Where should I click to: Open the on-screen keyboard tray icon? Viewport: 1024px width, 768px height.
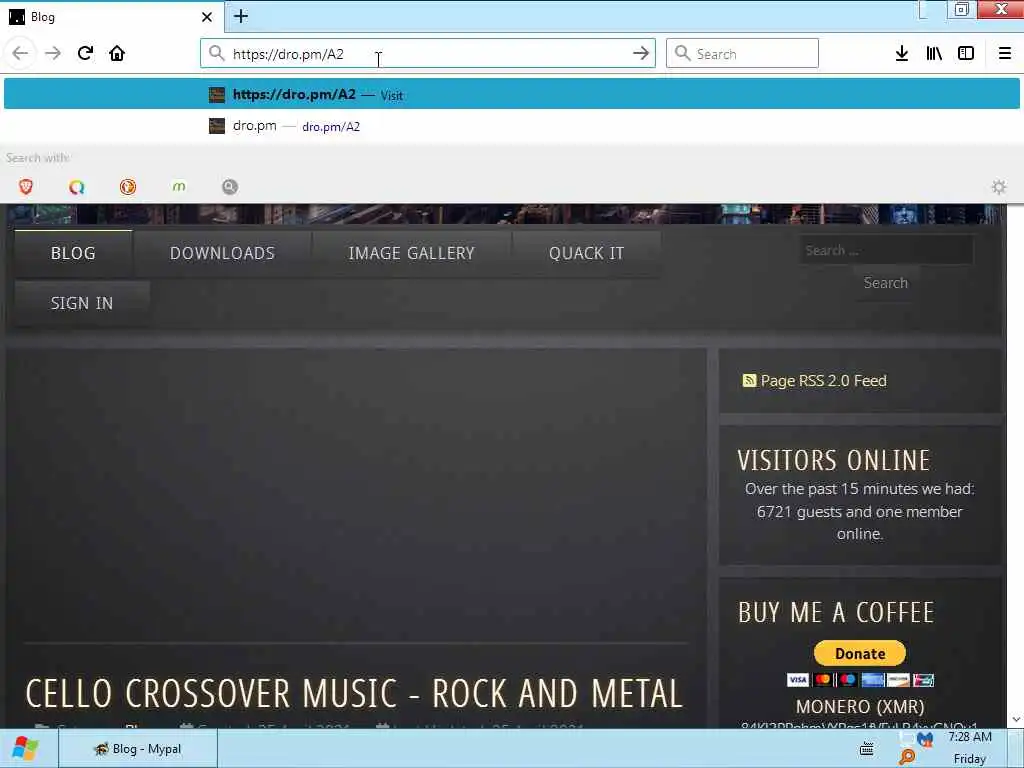(867, 749)
